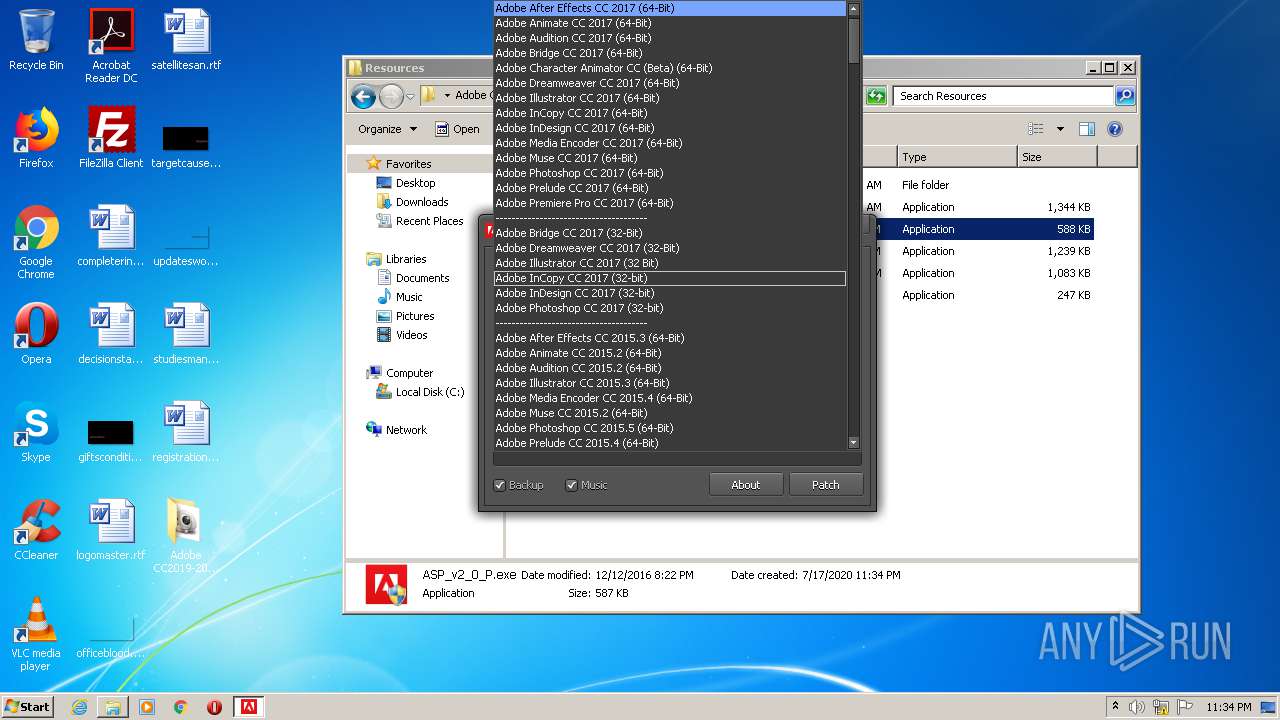
Task: Click Chrome icon in taskbar
Action: [181, 707]
